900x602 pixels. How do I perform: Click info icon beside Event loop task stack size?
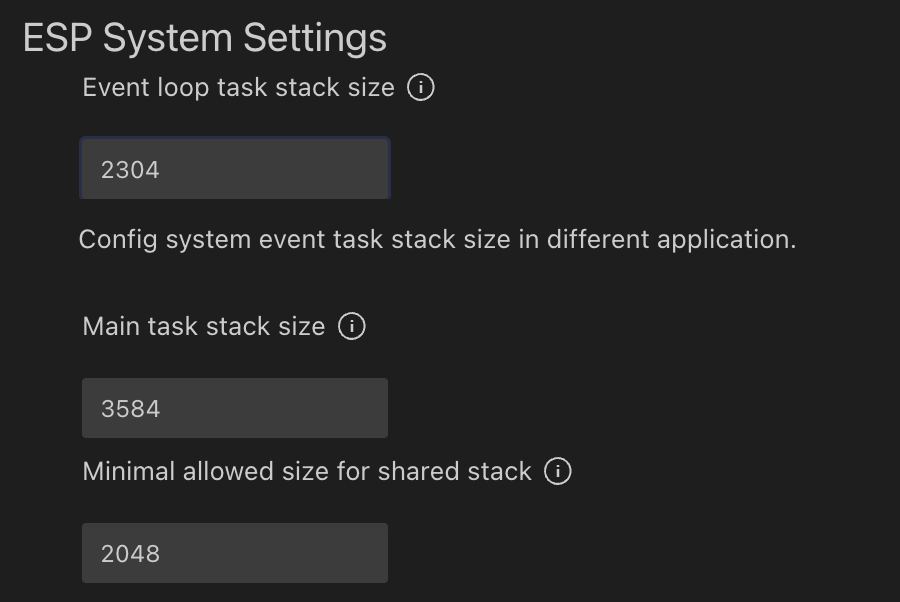pyautogui.click(x=421, y=88)
